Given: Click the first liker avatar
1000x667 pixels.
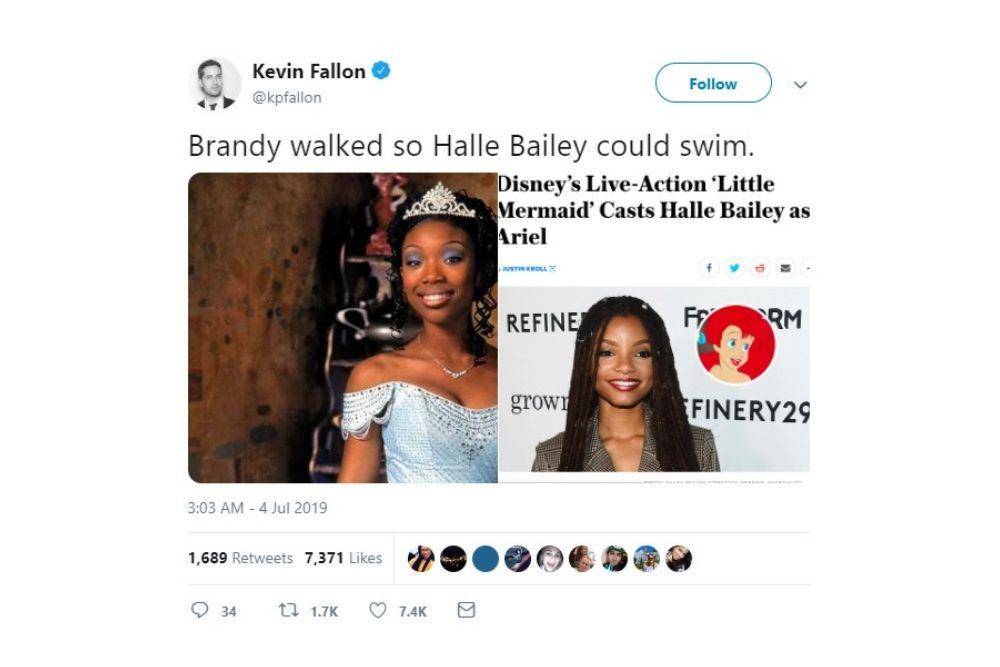Looking at the screenshot, I should click(421, 559).
